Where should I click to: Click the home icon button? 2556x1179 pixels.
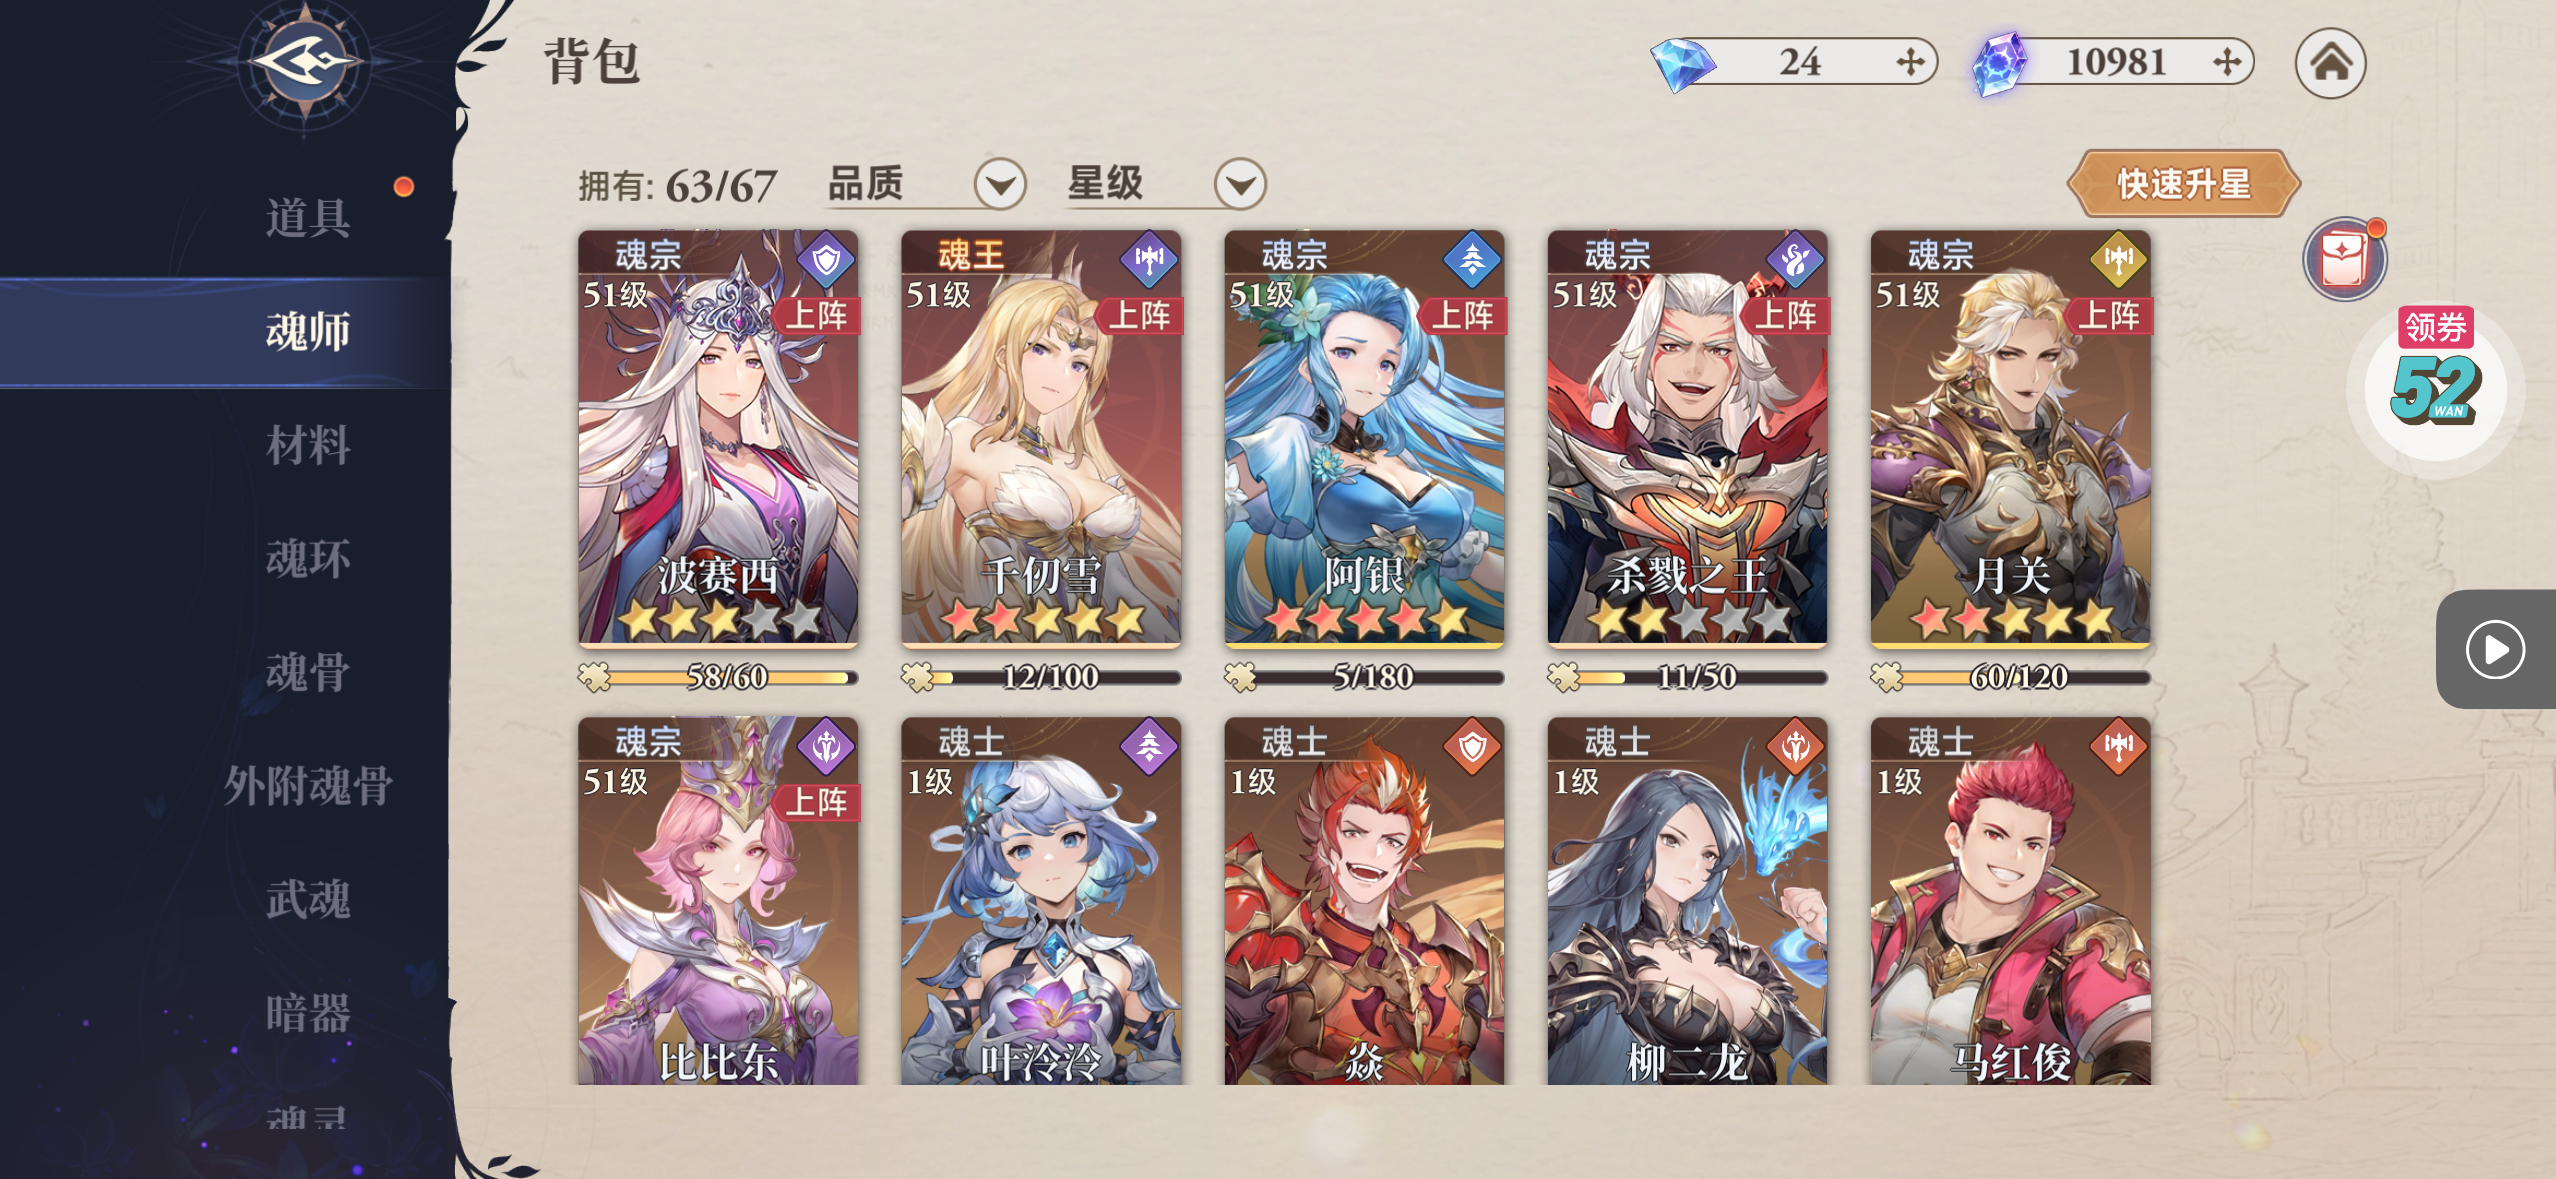[2330, 63]
